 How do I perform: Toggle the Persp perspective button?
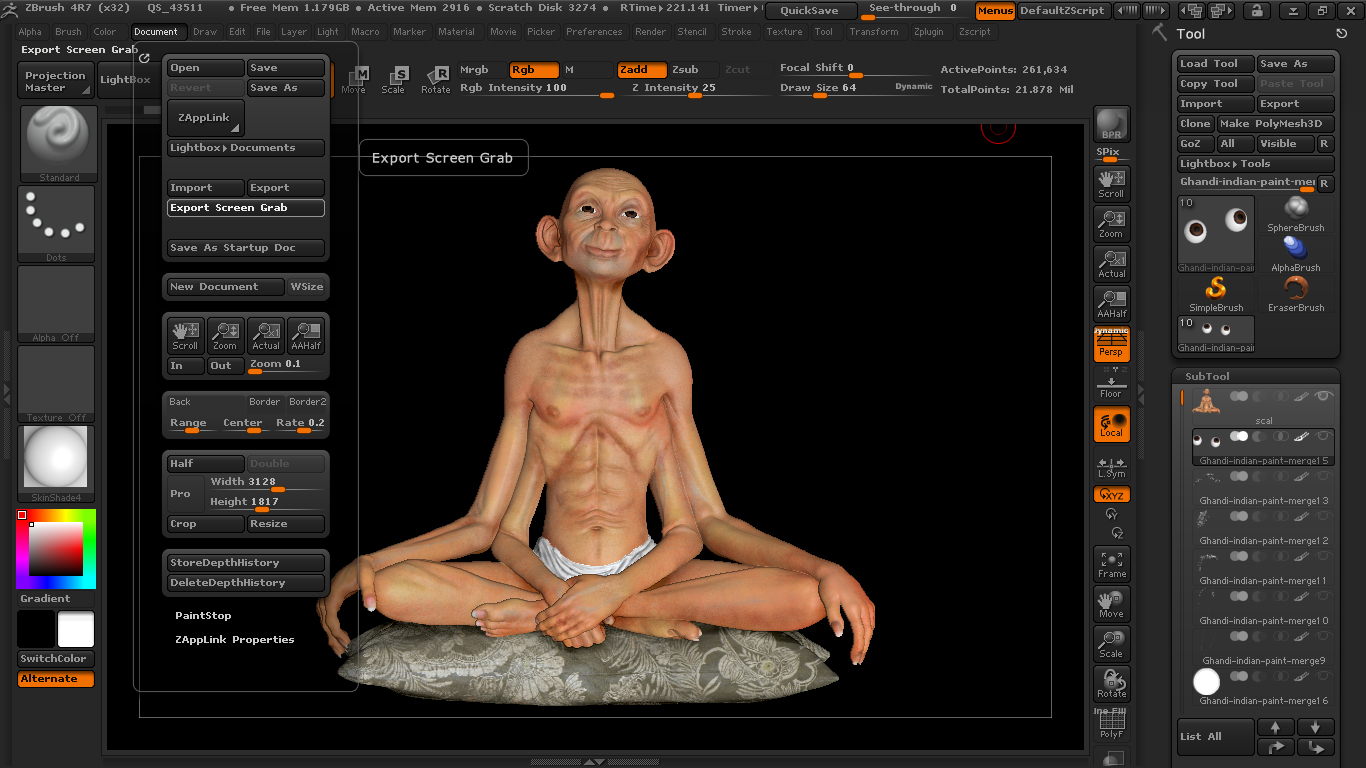(x=1112, y=344)
